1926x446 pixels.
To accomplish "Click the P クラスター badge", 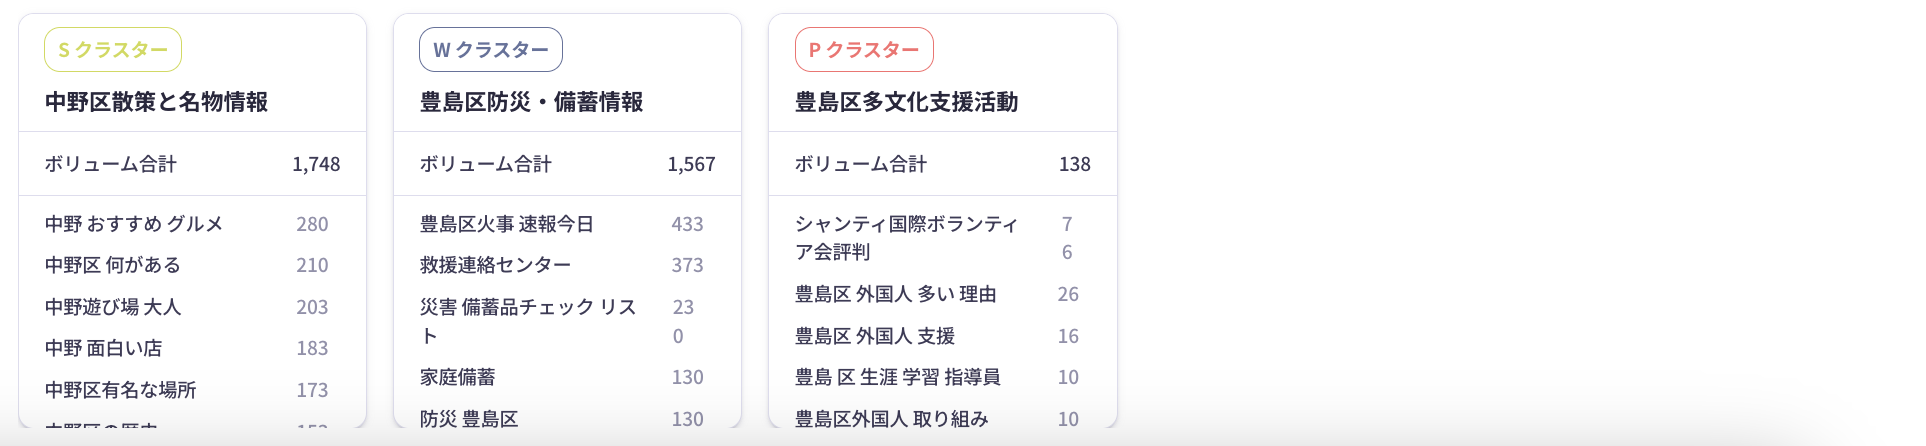I will (864, 50).
